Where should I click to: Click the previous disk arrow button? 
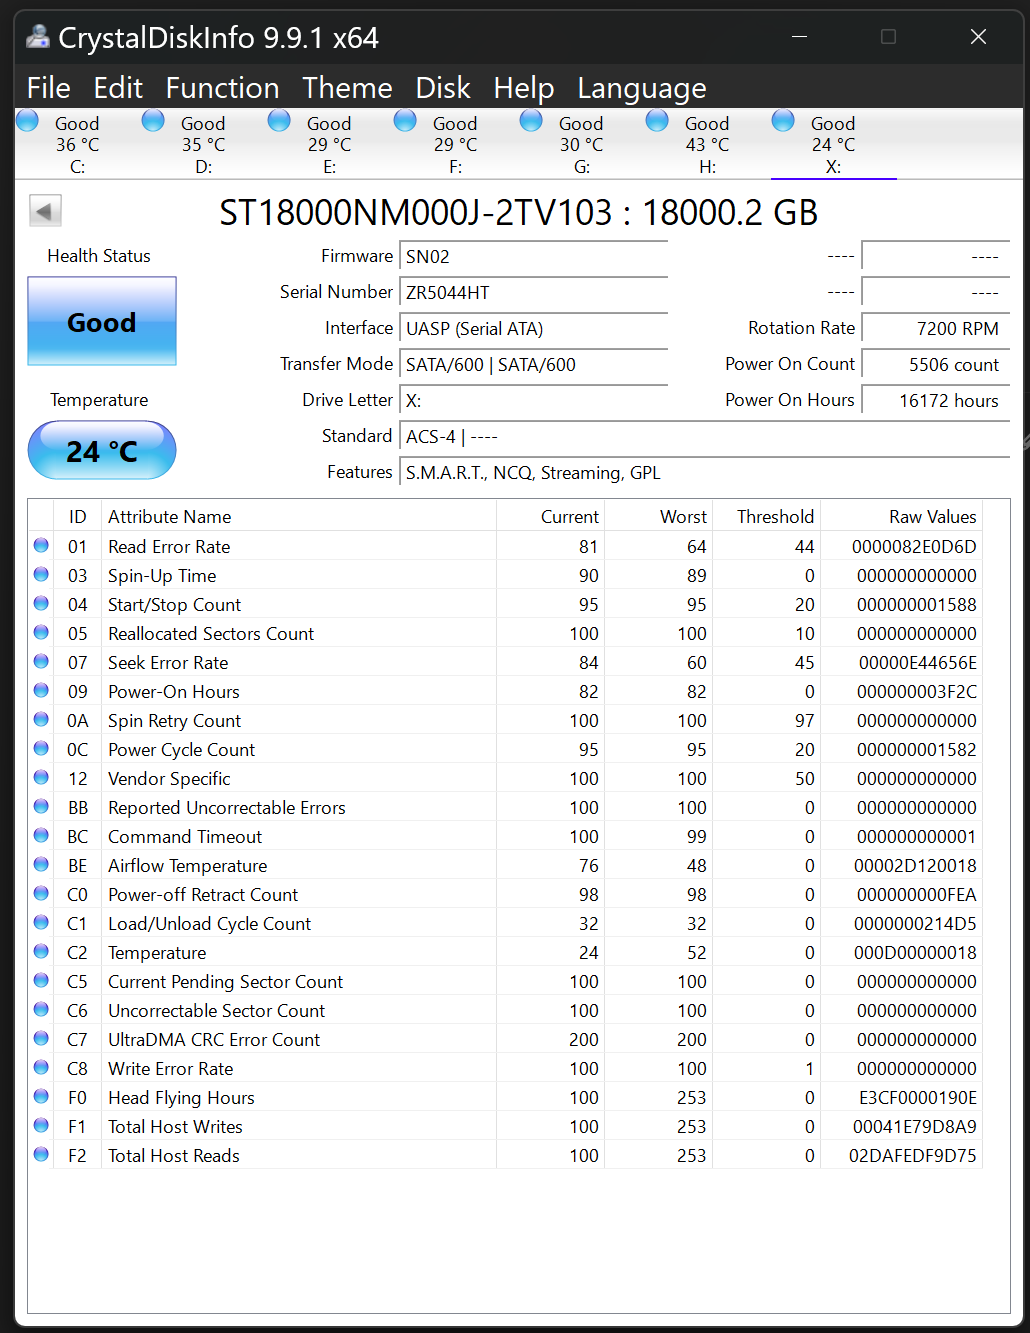(45, 211)
